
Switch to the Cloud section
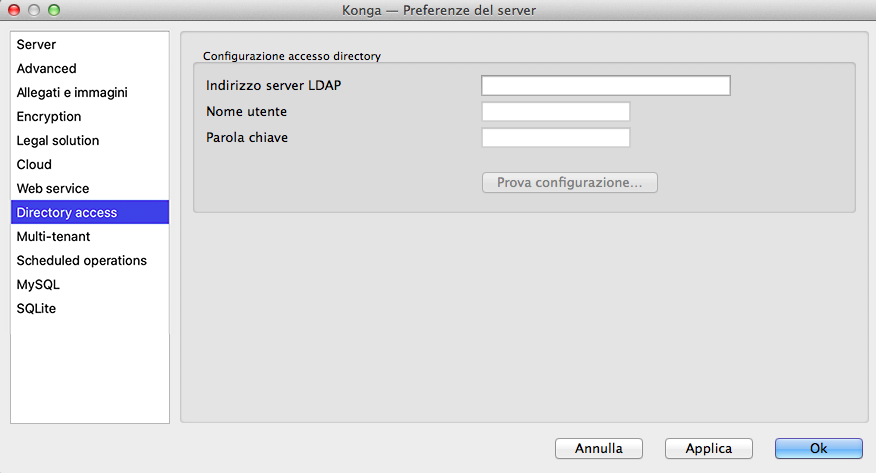pos(34,165)
